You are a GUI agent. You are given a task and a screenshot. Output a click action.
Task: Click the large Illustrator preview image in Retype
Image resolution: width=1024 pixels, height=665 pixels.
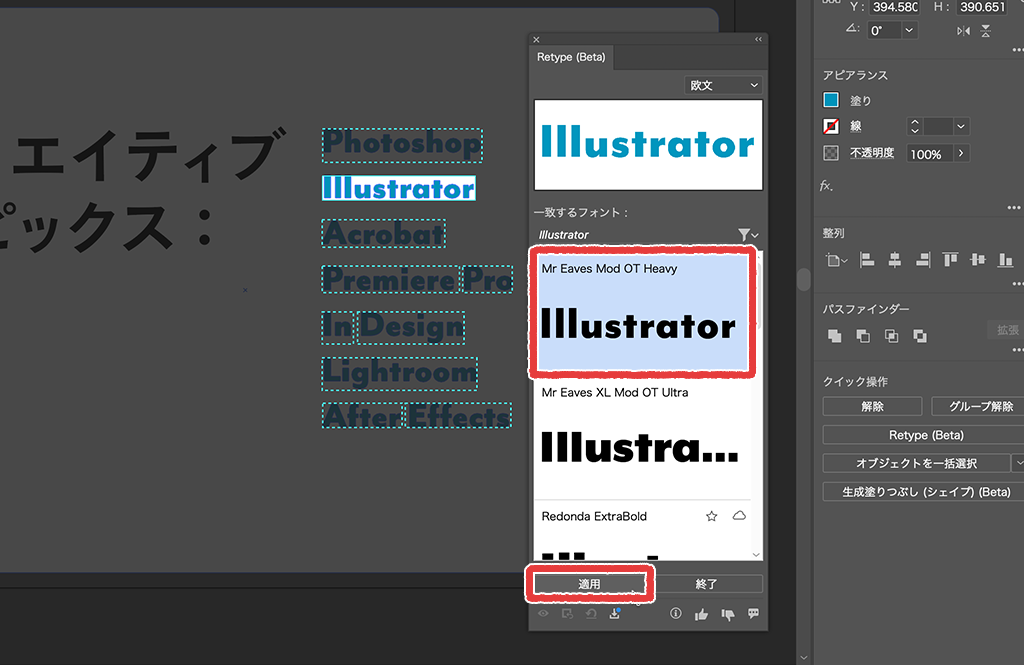pyautogui.click(x=648, y=145)
